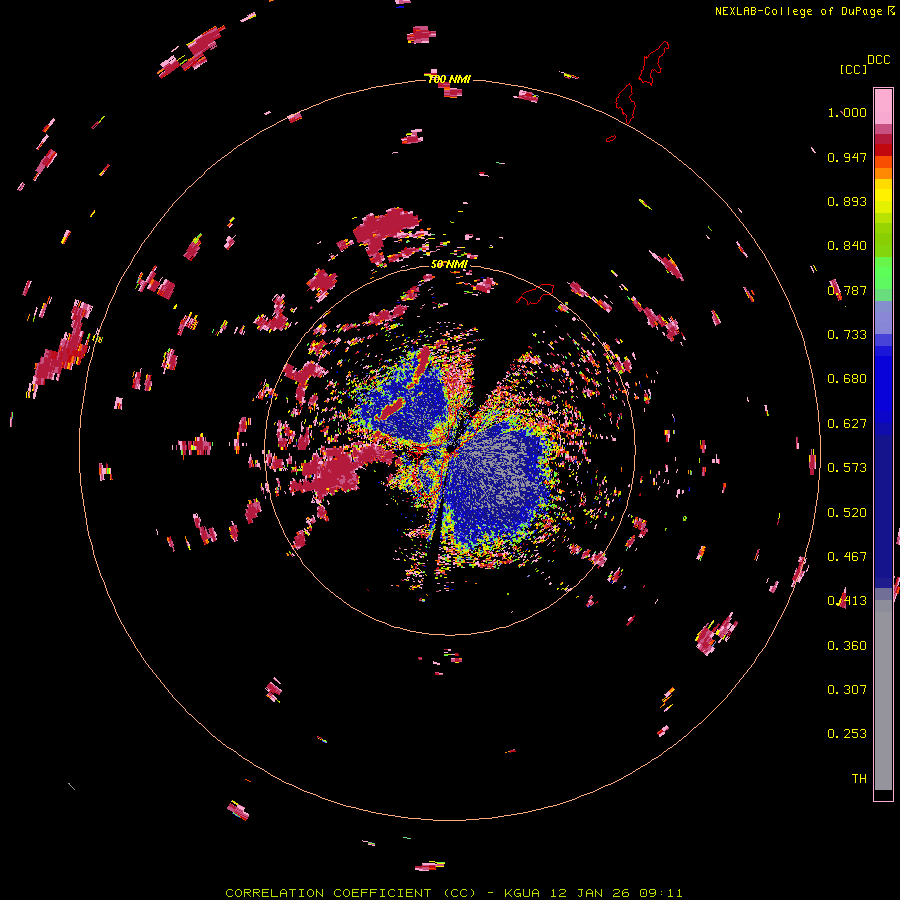Click the radar site center point
This screenshot has width=900, height=900.
tap(450, 448)
